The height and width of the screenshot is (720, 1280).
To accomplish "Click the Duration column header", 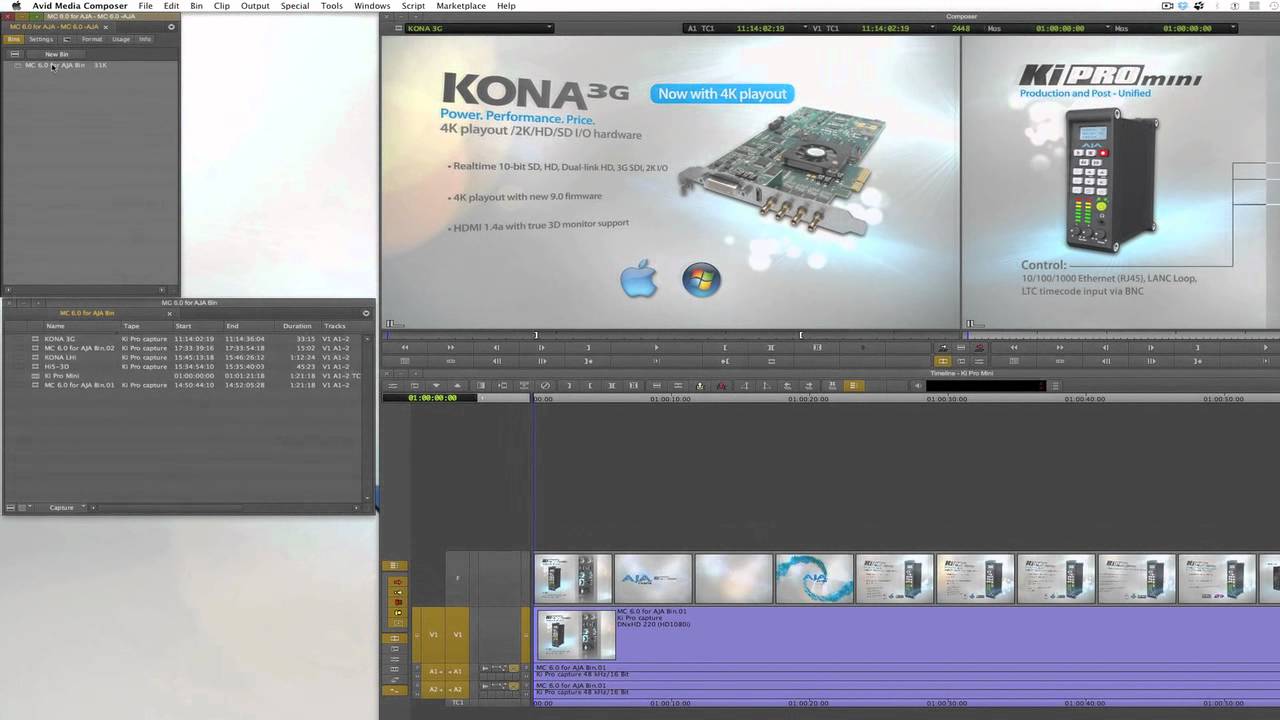I will point(297,326).
